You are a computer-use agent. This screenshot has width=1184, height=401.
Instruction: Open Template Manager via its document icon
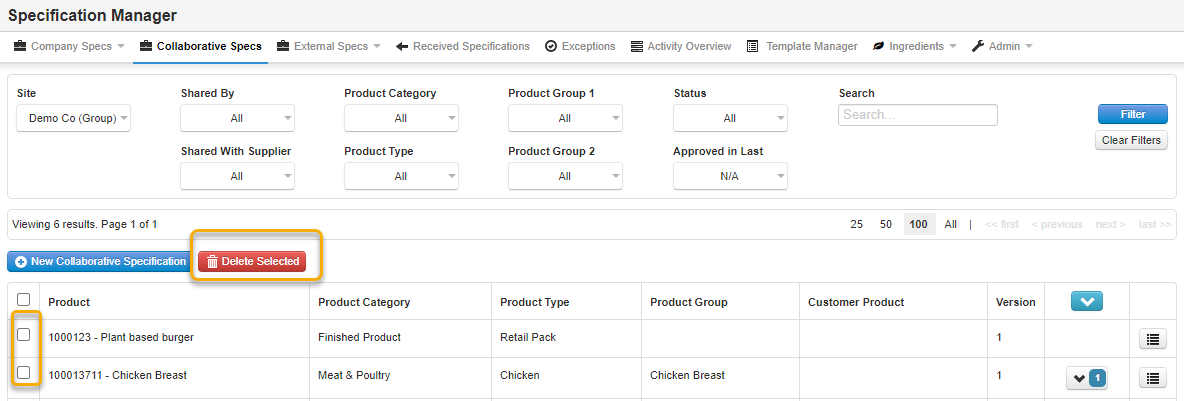coord(755,46)
